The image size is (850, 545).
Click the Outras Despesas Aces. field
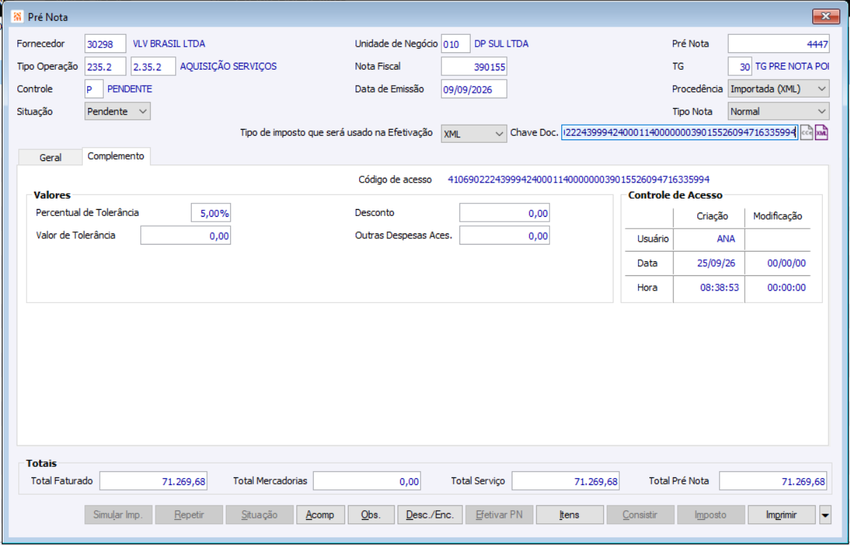tap(504, 236)
